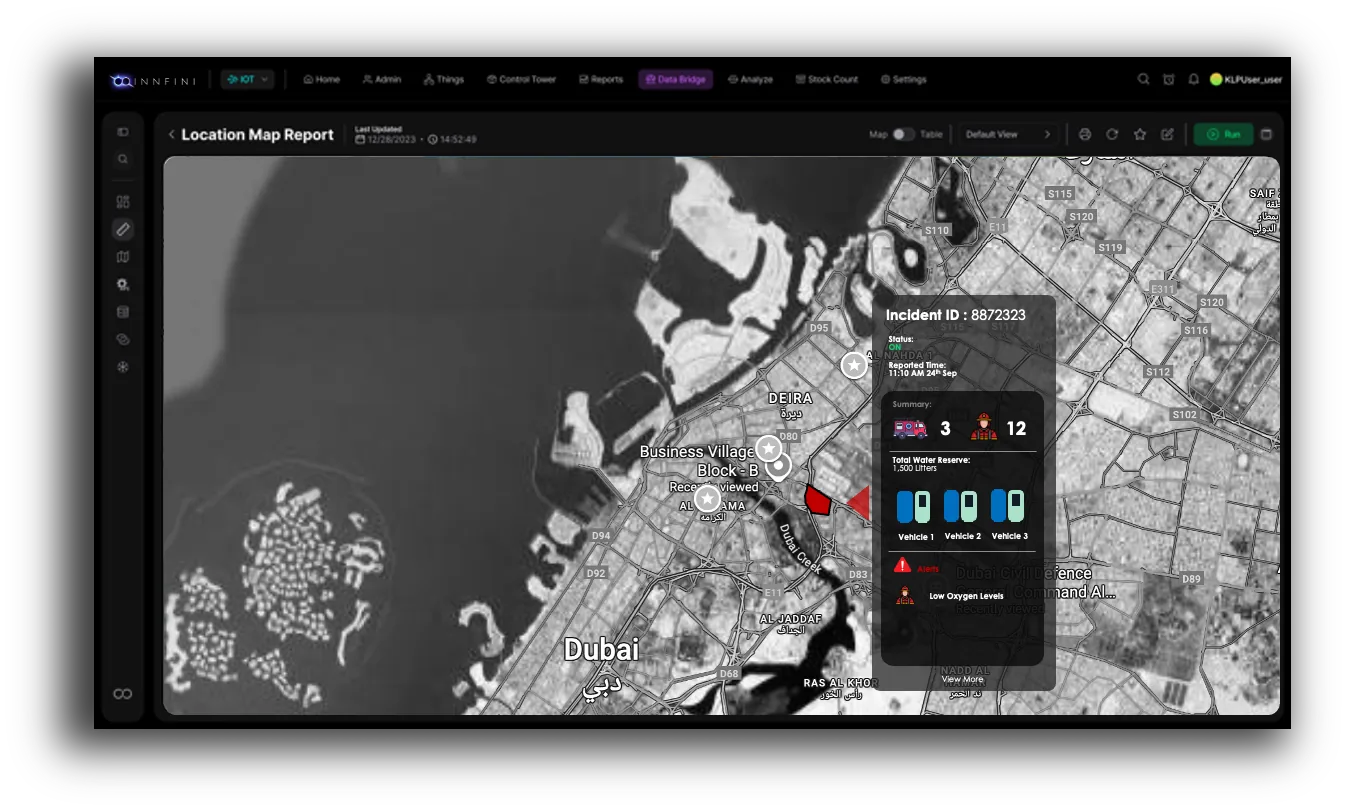Click the infinity icon at sidebar bottom
This screenshot has height=810, width=1348.
point(123,694)
